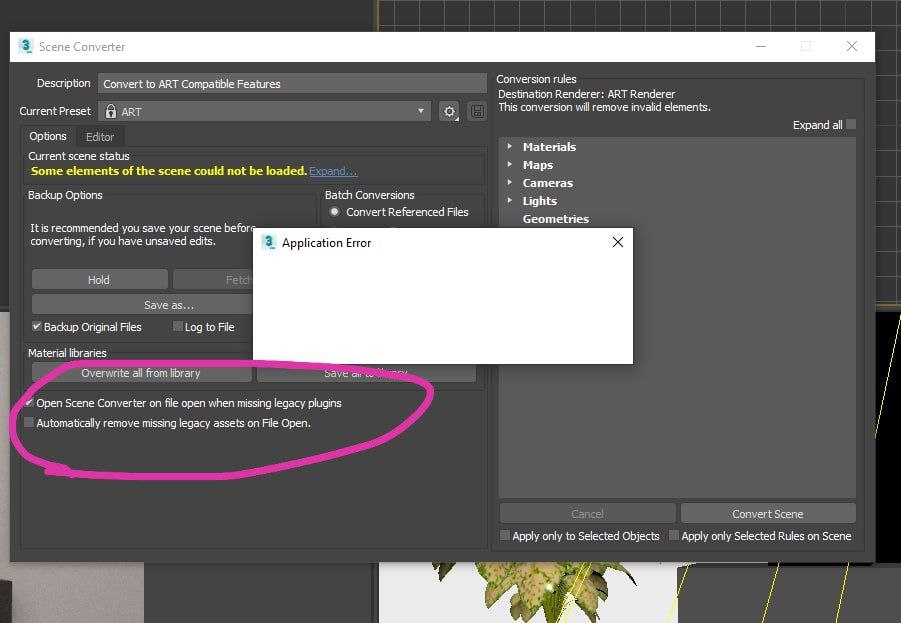
Task: Select the Geometries rule group
Action: coord(556,219)
